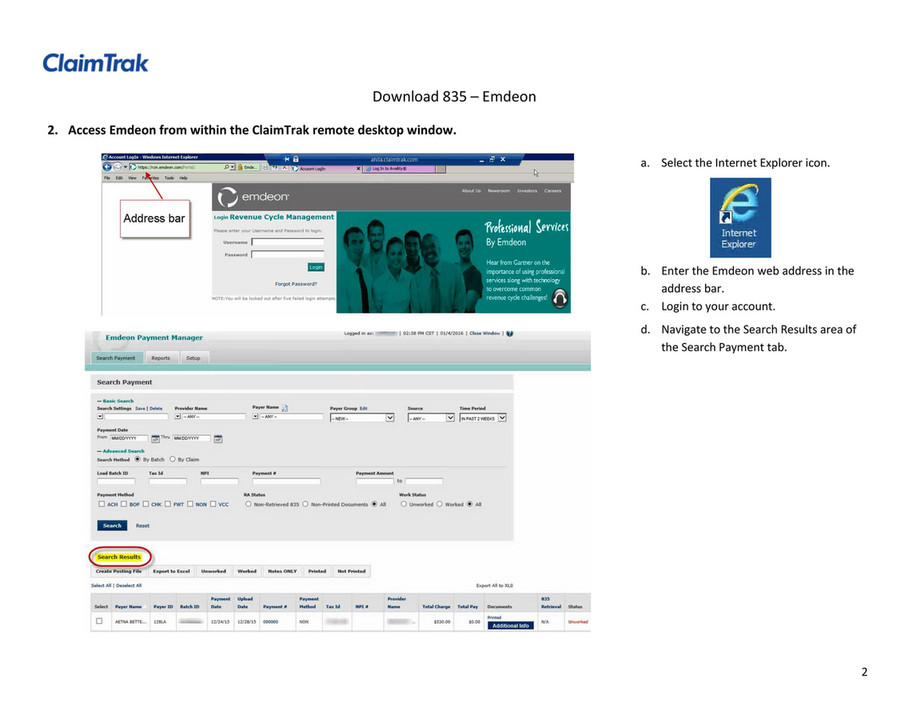909x703 pixels.
Task: Select the By Batch search method
Action: tap(137, 459)
